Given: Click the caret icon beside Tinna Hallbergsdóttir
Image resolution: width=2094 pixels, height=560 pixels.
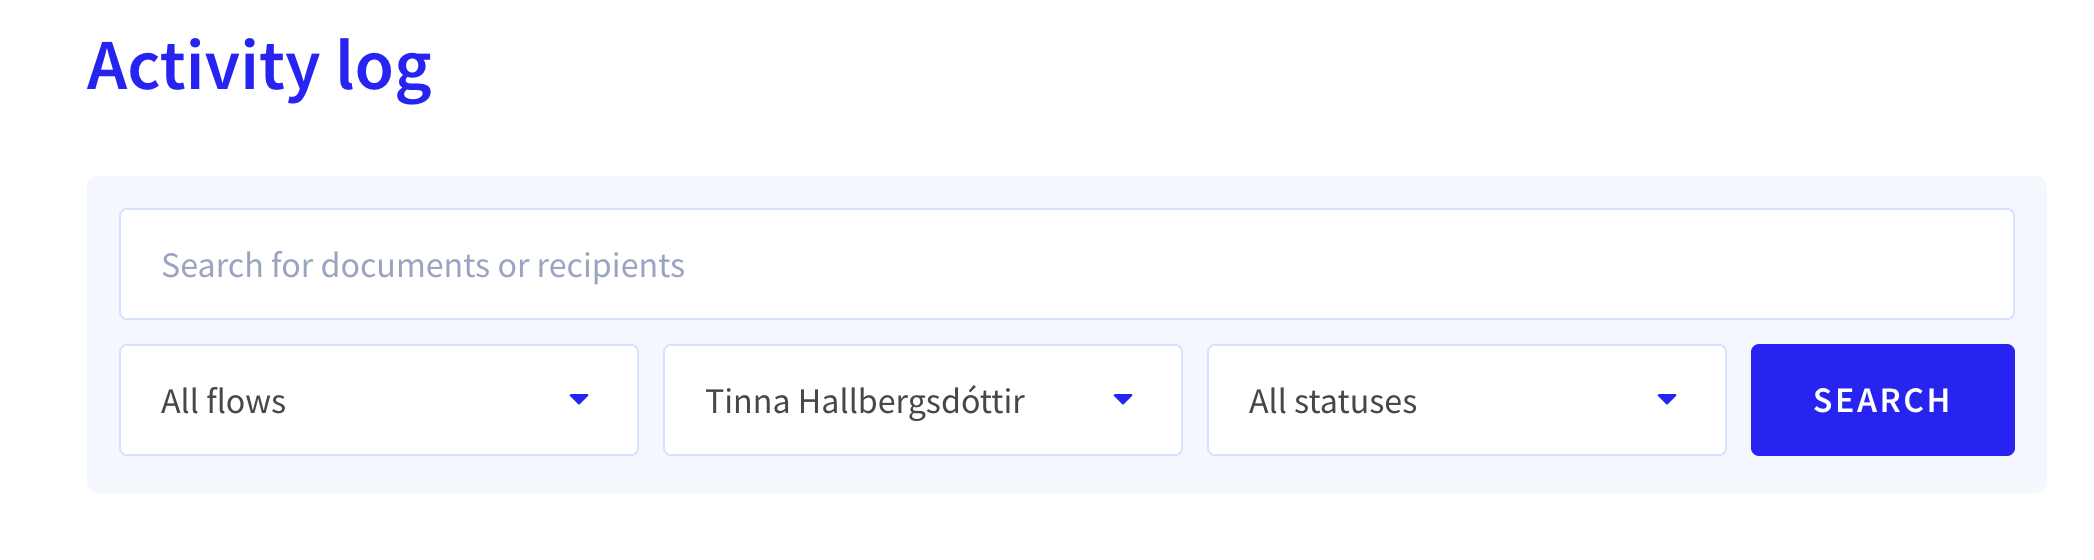Looking at the screenshot, I should pos(1123,400).
